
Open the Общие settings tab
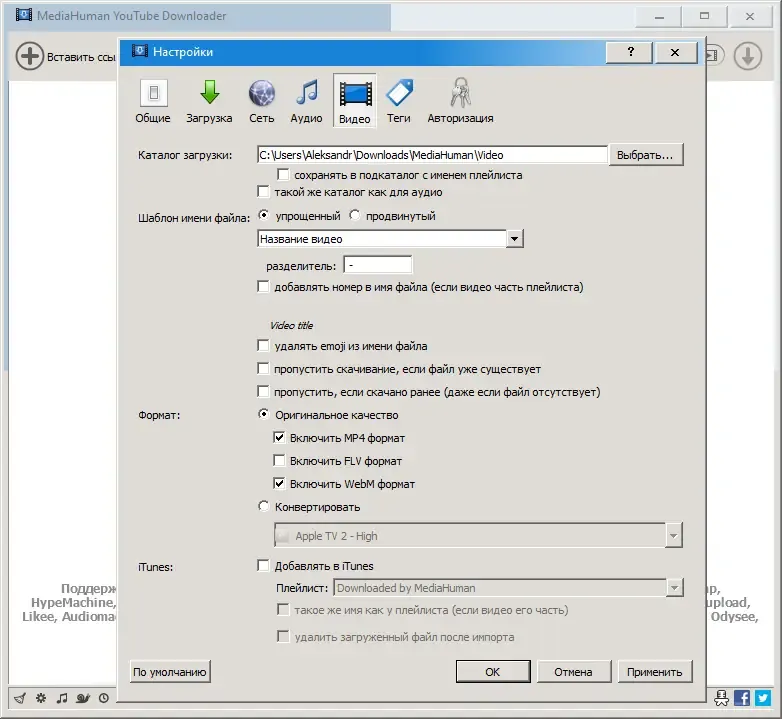(153, 101)
